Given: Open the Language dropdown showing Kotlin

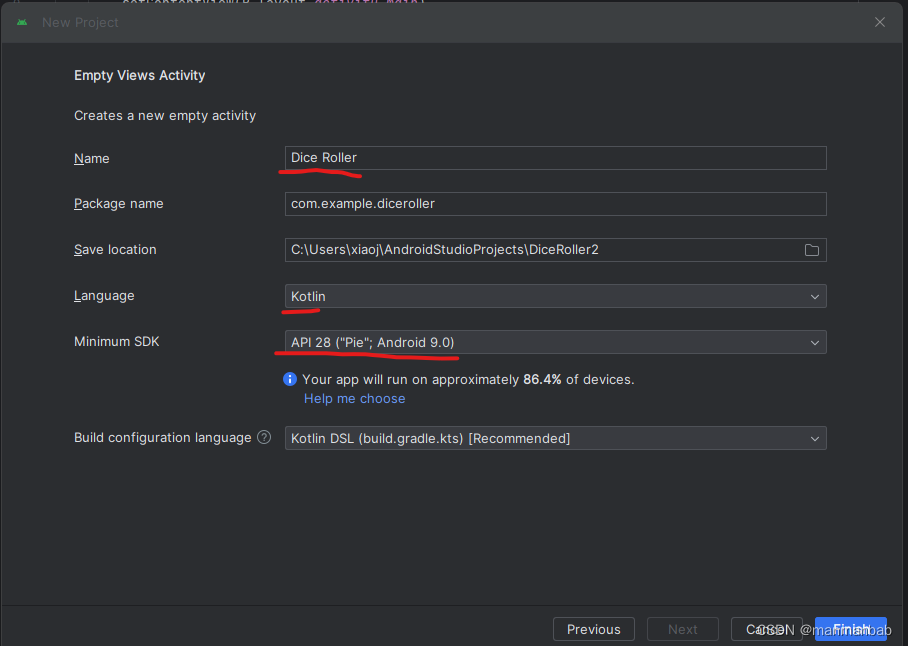Looking at the screenshot, I should (x=555, y=296).
